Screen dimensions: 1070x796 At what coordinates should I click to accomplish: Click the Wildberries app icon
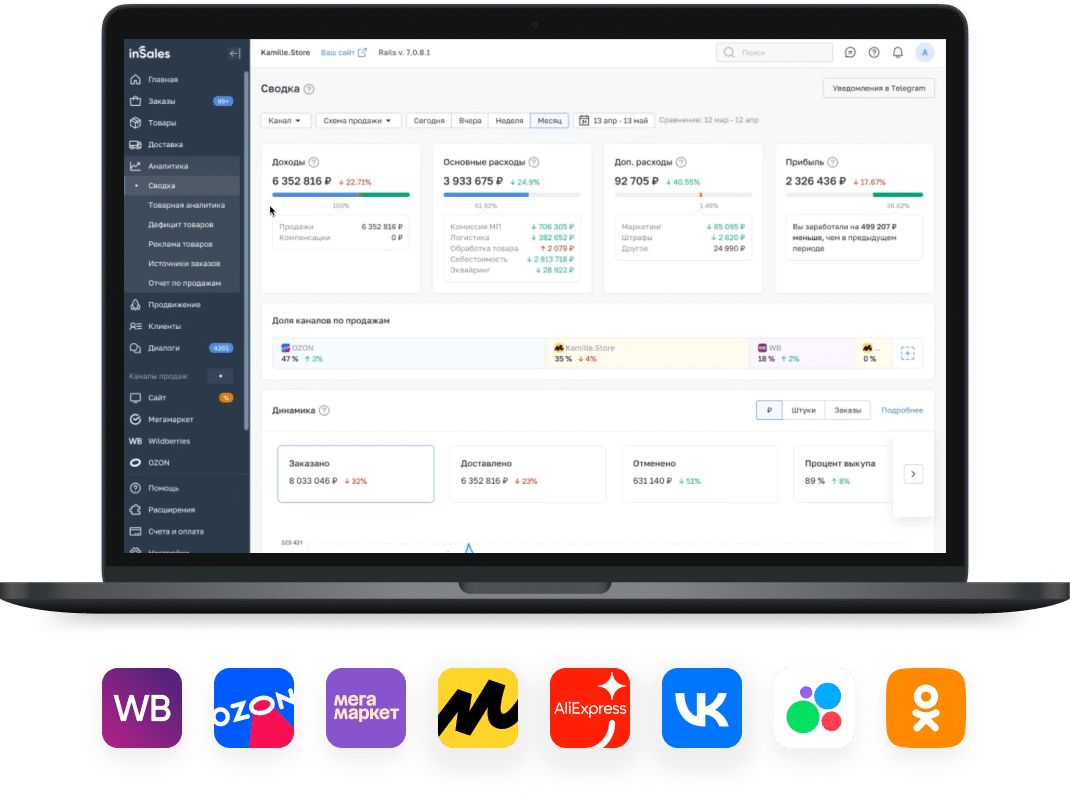[142, 709]
